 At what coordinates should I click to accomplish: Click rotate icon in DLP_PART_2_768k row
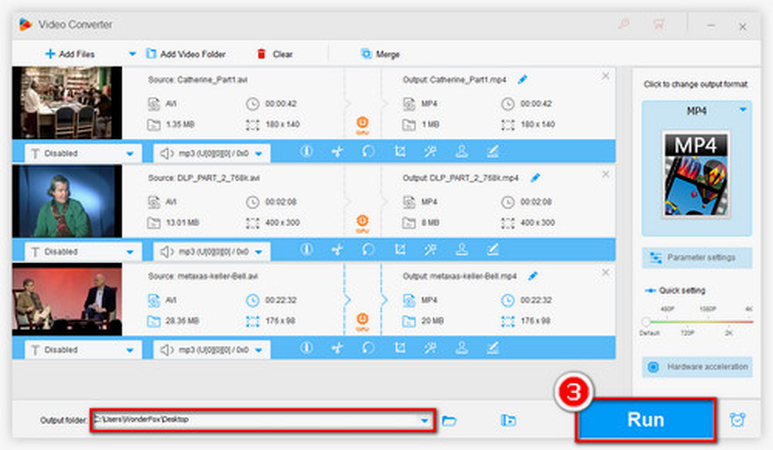tap(368, 249)
